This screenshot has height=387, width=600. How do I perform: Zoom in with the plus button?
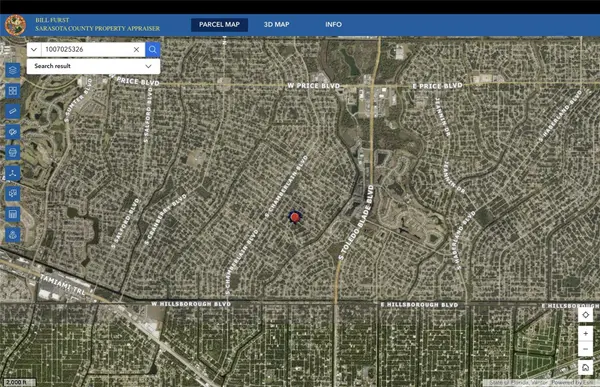[585, 334]
